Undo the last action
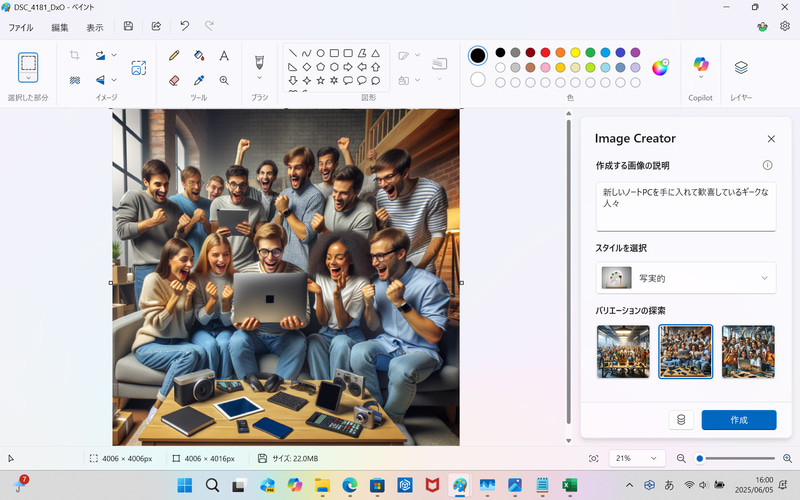 pyautogui.click(x=184, y=26)
